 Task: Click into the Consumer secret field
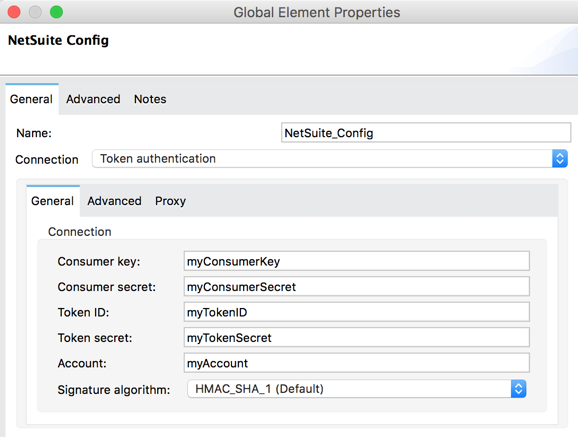click(x=356, y=287)
